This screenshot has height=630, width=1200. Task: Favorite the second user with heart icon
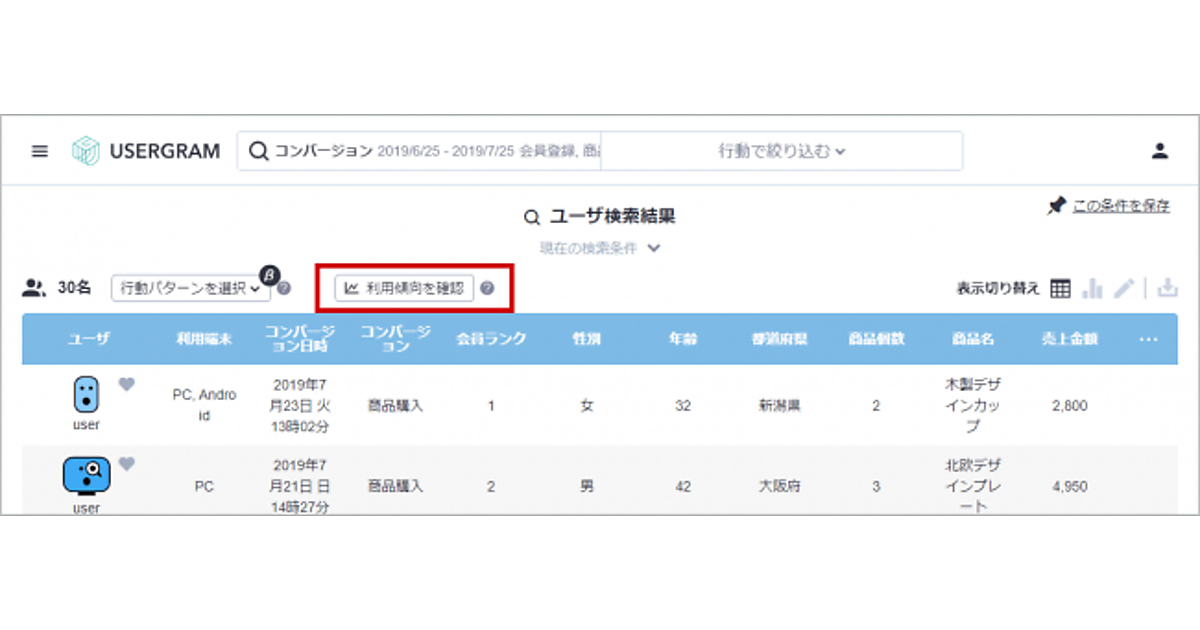[x=126, y=464]
